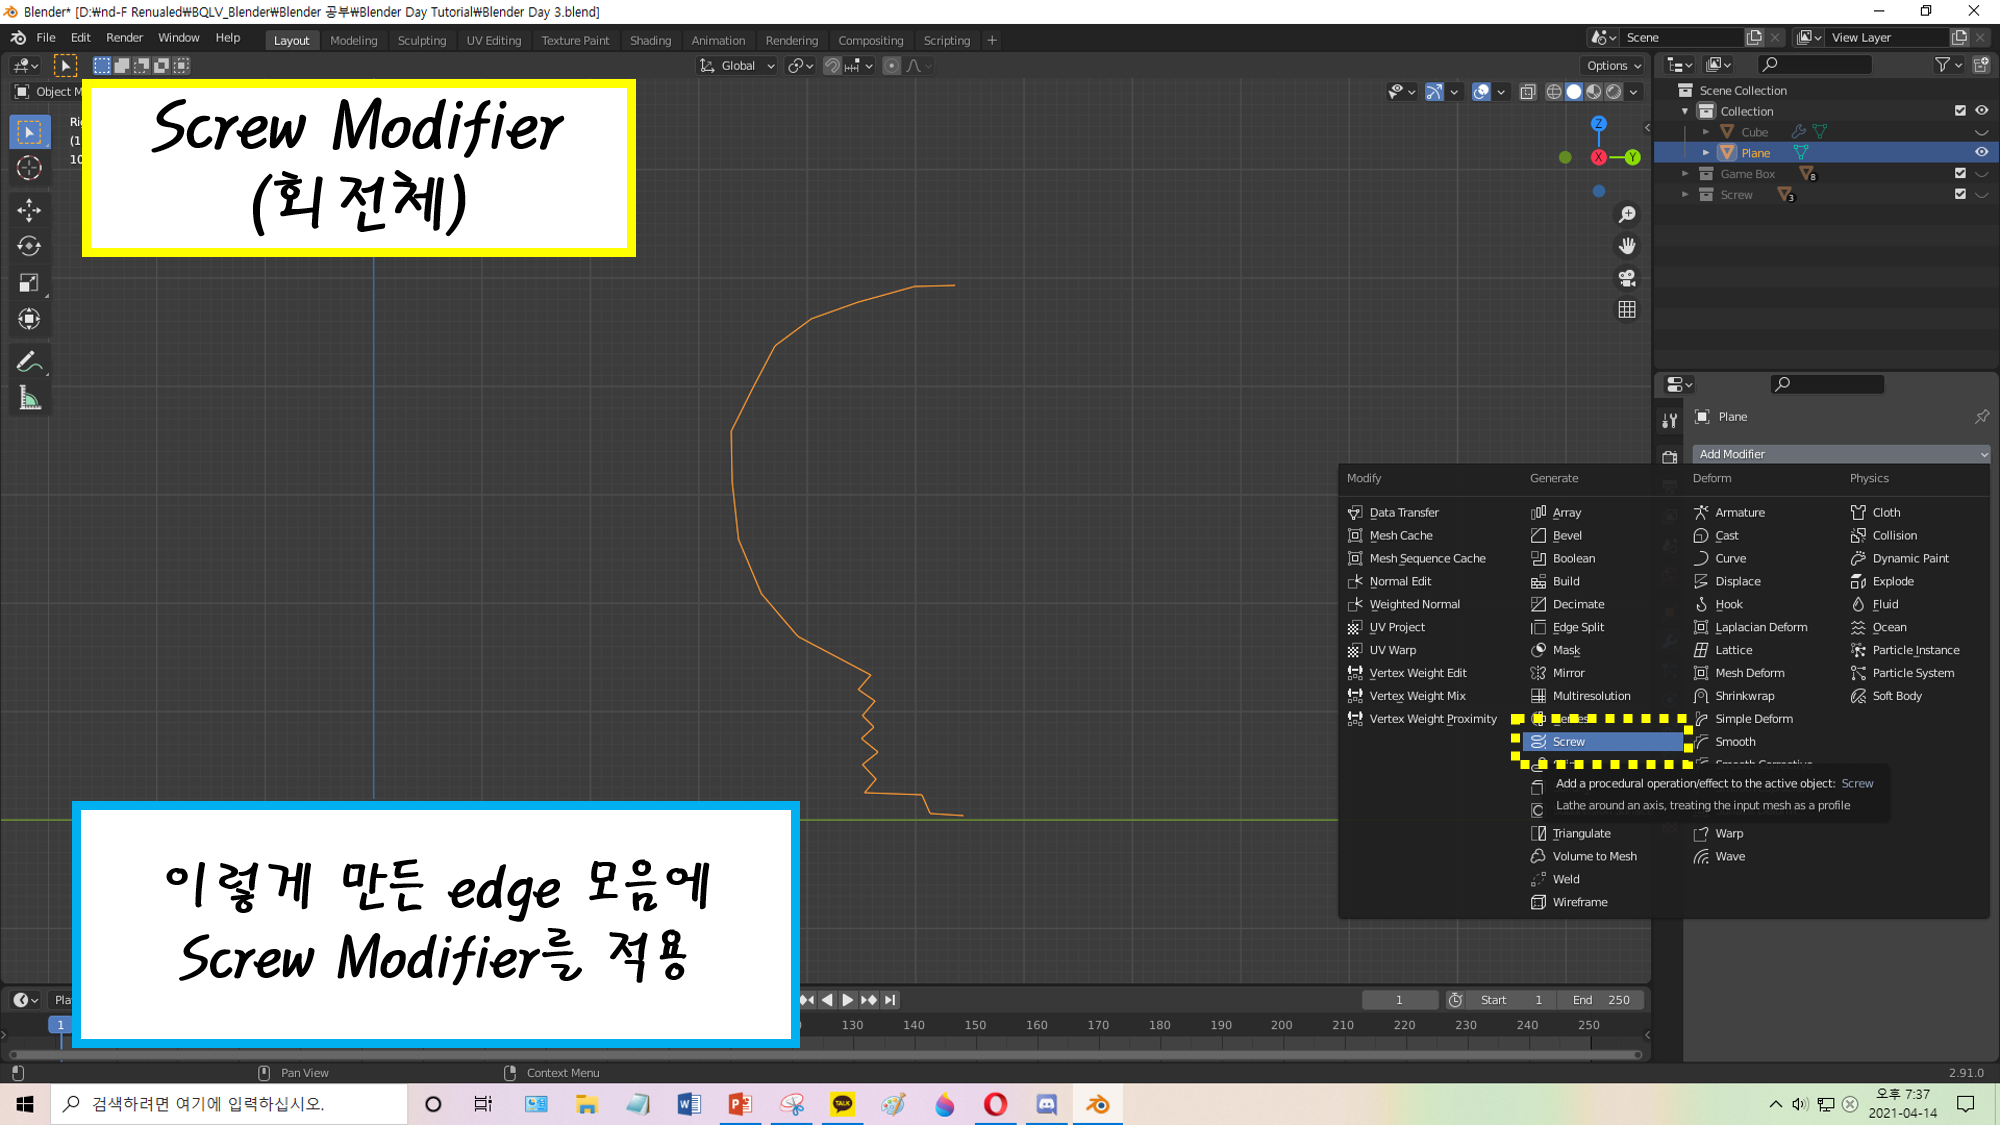This screenshot has height=1125, width=2000.
Task: Uncheck the Screw collection checkbox
Action: 1960,194
